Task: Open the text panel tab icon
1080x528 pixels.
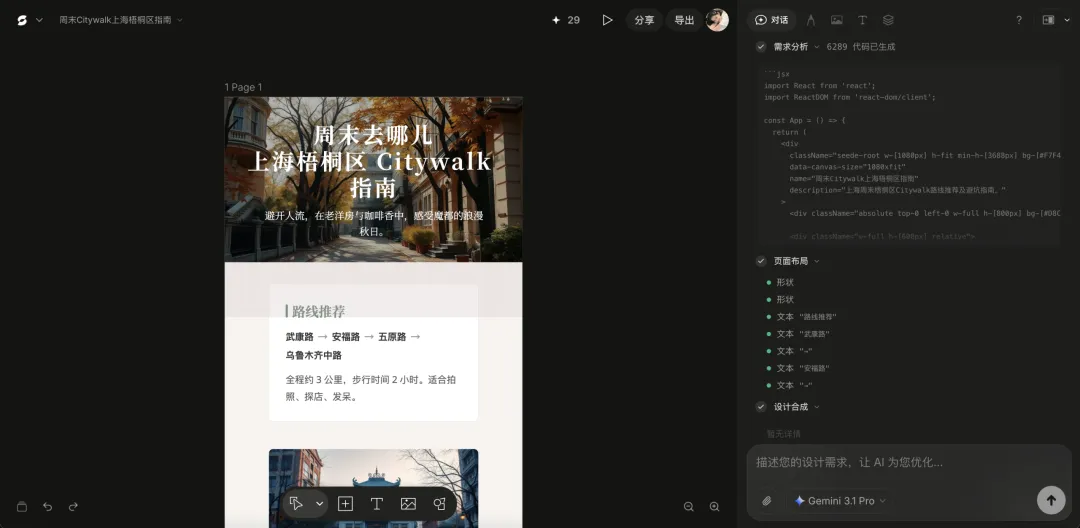Action: pyautogui.click(x=862, y=21)
